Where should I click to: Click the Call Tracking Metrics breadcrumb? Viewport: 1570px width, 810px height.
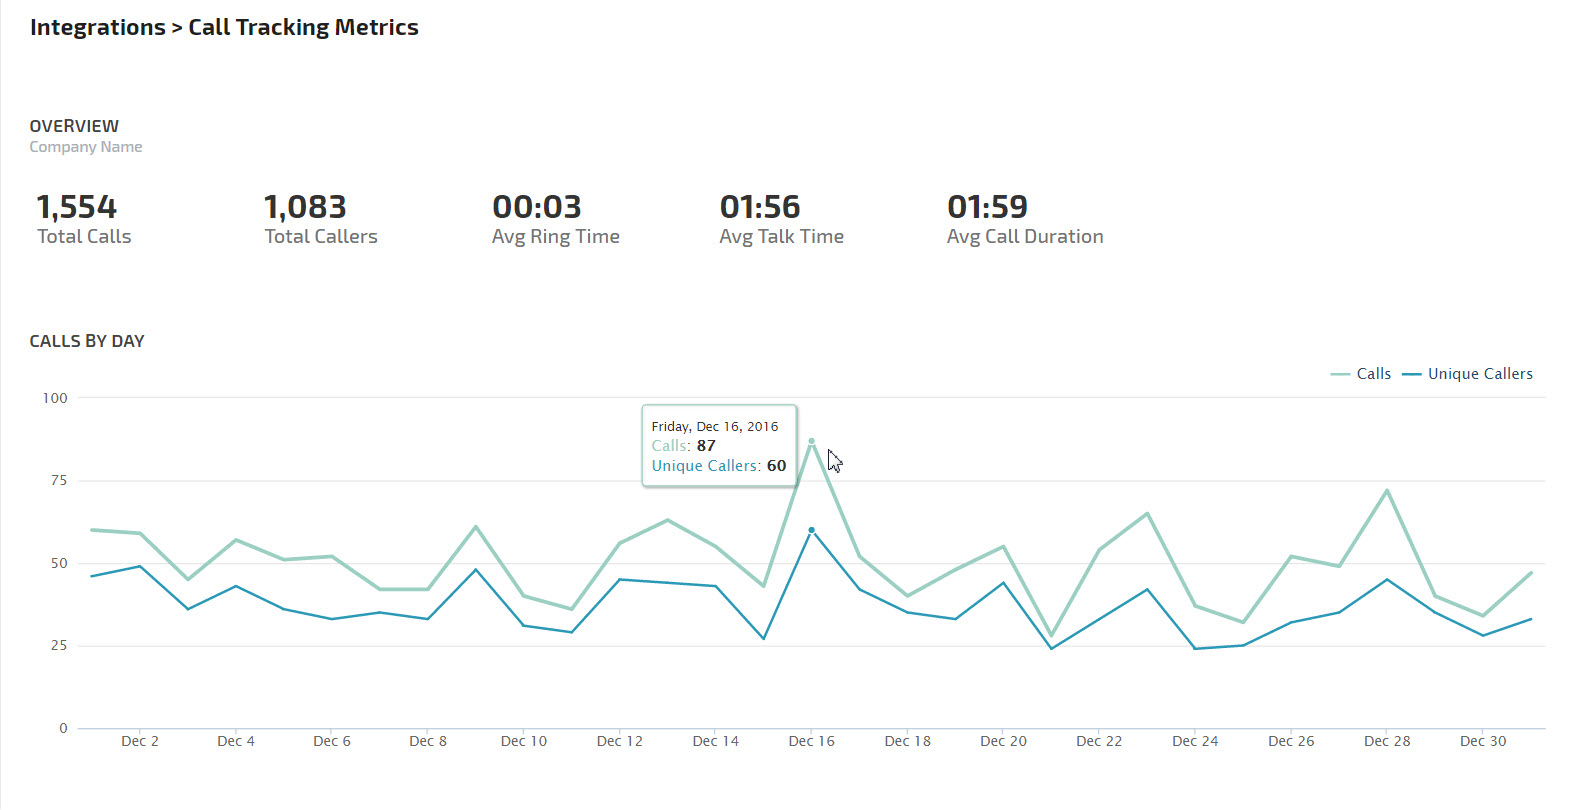[303, 28]
